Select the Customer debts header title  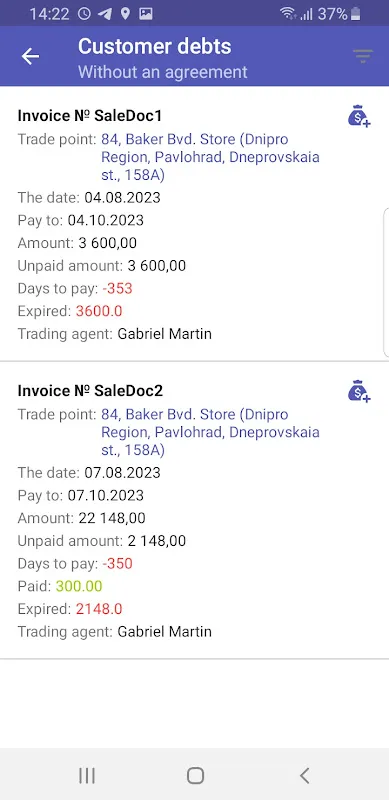point(155,46)
